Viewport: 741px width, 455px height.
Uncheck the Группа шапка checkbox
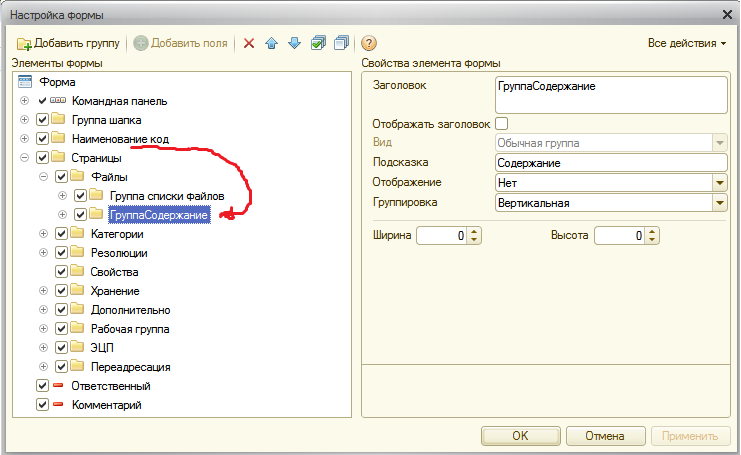[x=43, y=120]
